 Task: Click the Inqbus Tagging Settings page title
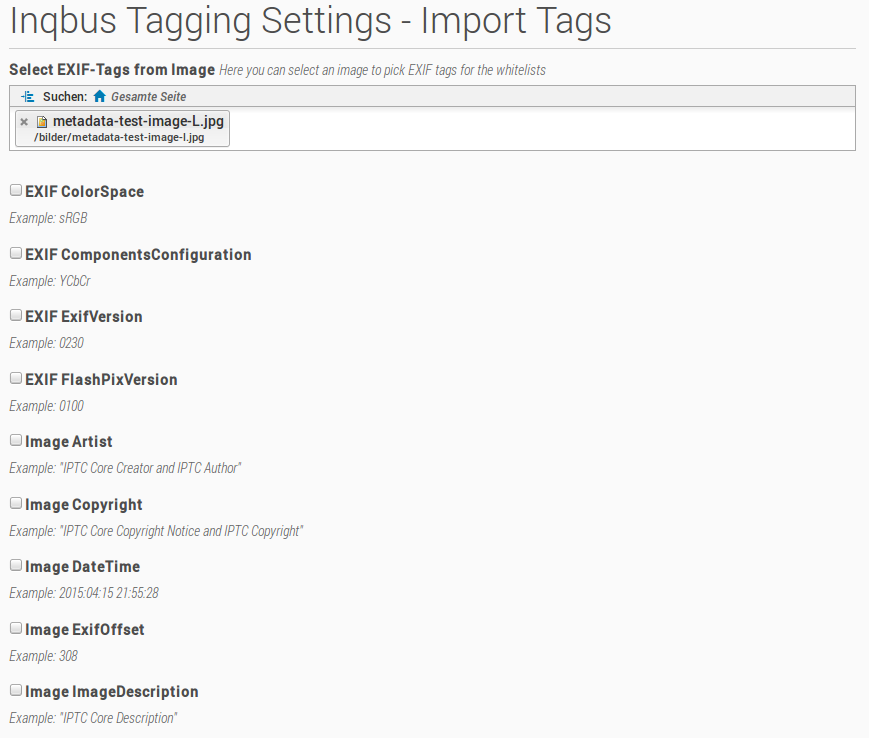[310, 21]
